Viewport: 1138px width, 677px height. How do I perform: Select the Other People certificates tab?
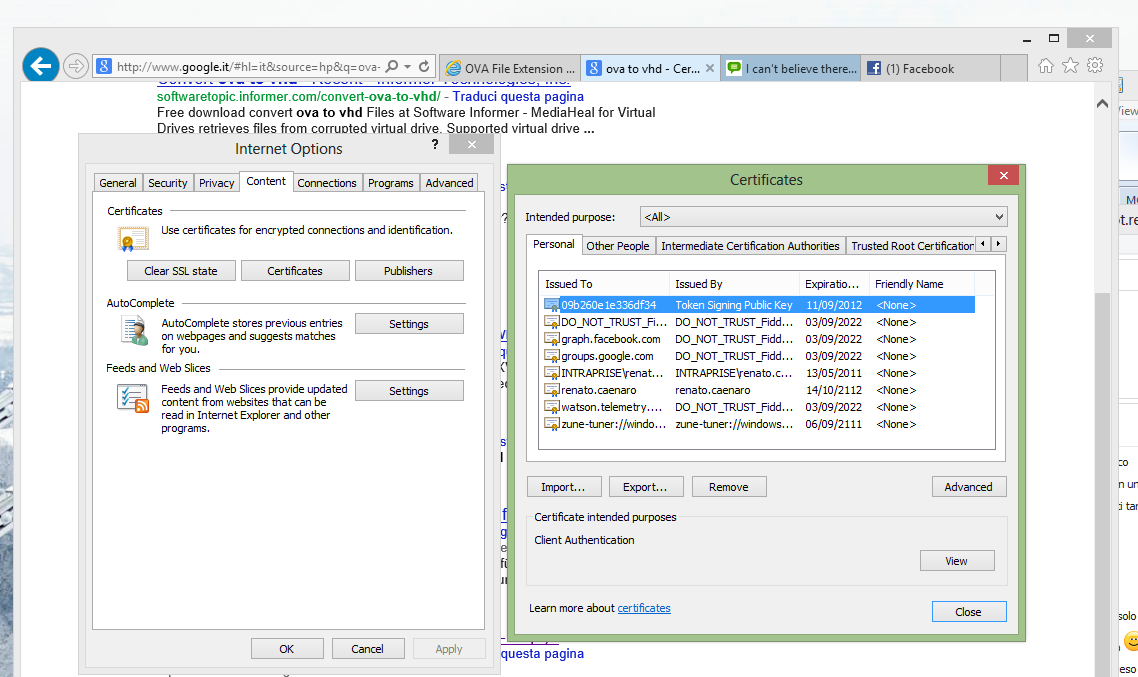point(618,246)
